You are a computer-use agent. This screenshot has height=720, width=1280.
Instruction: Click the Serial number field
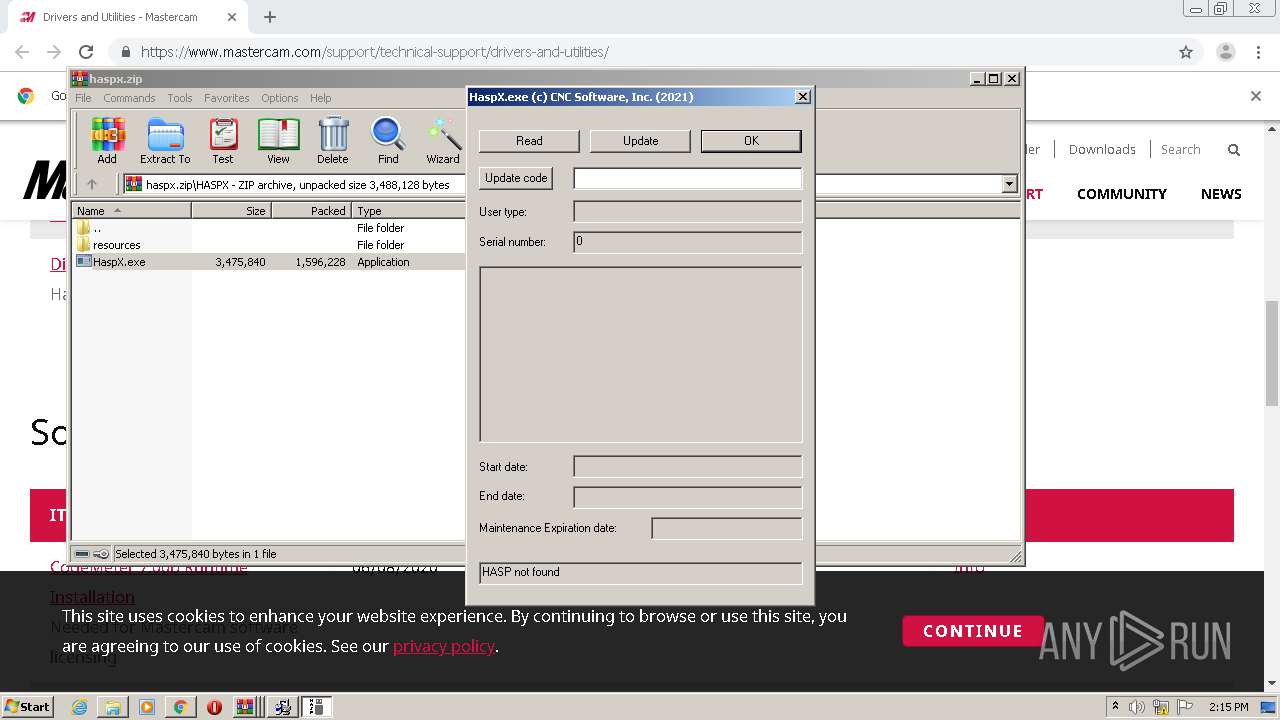coord(688,242)
